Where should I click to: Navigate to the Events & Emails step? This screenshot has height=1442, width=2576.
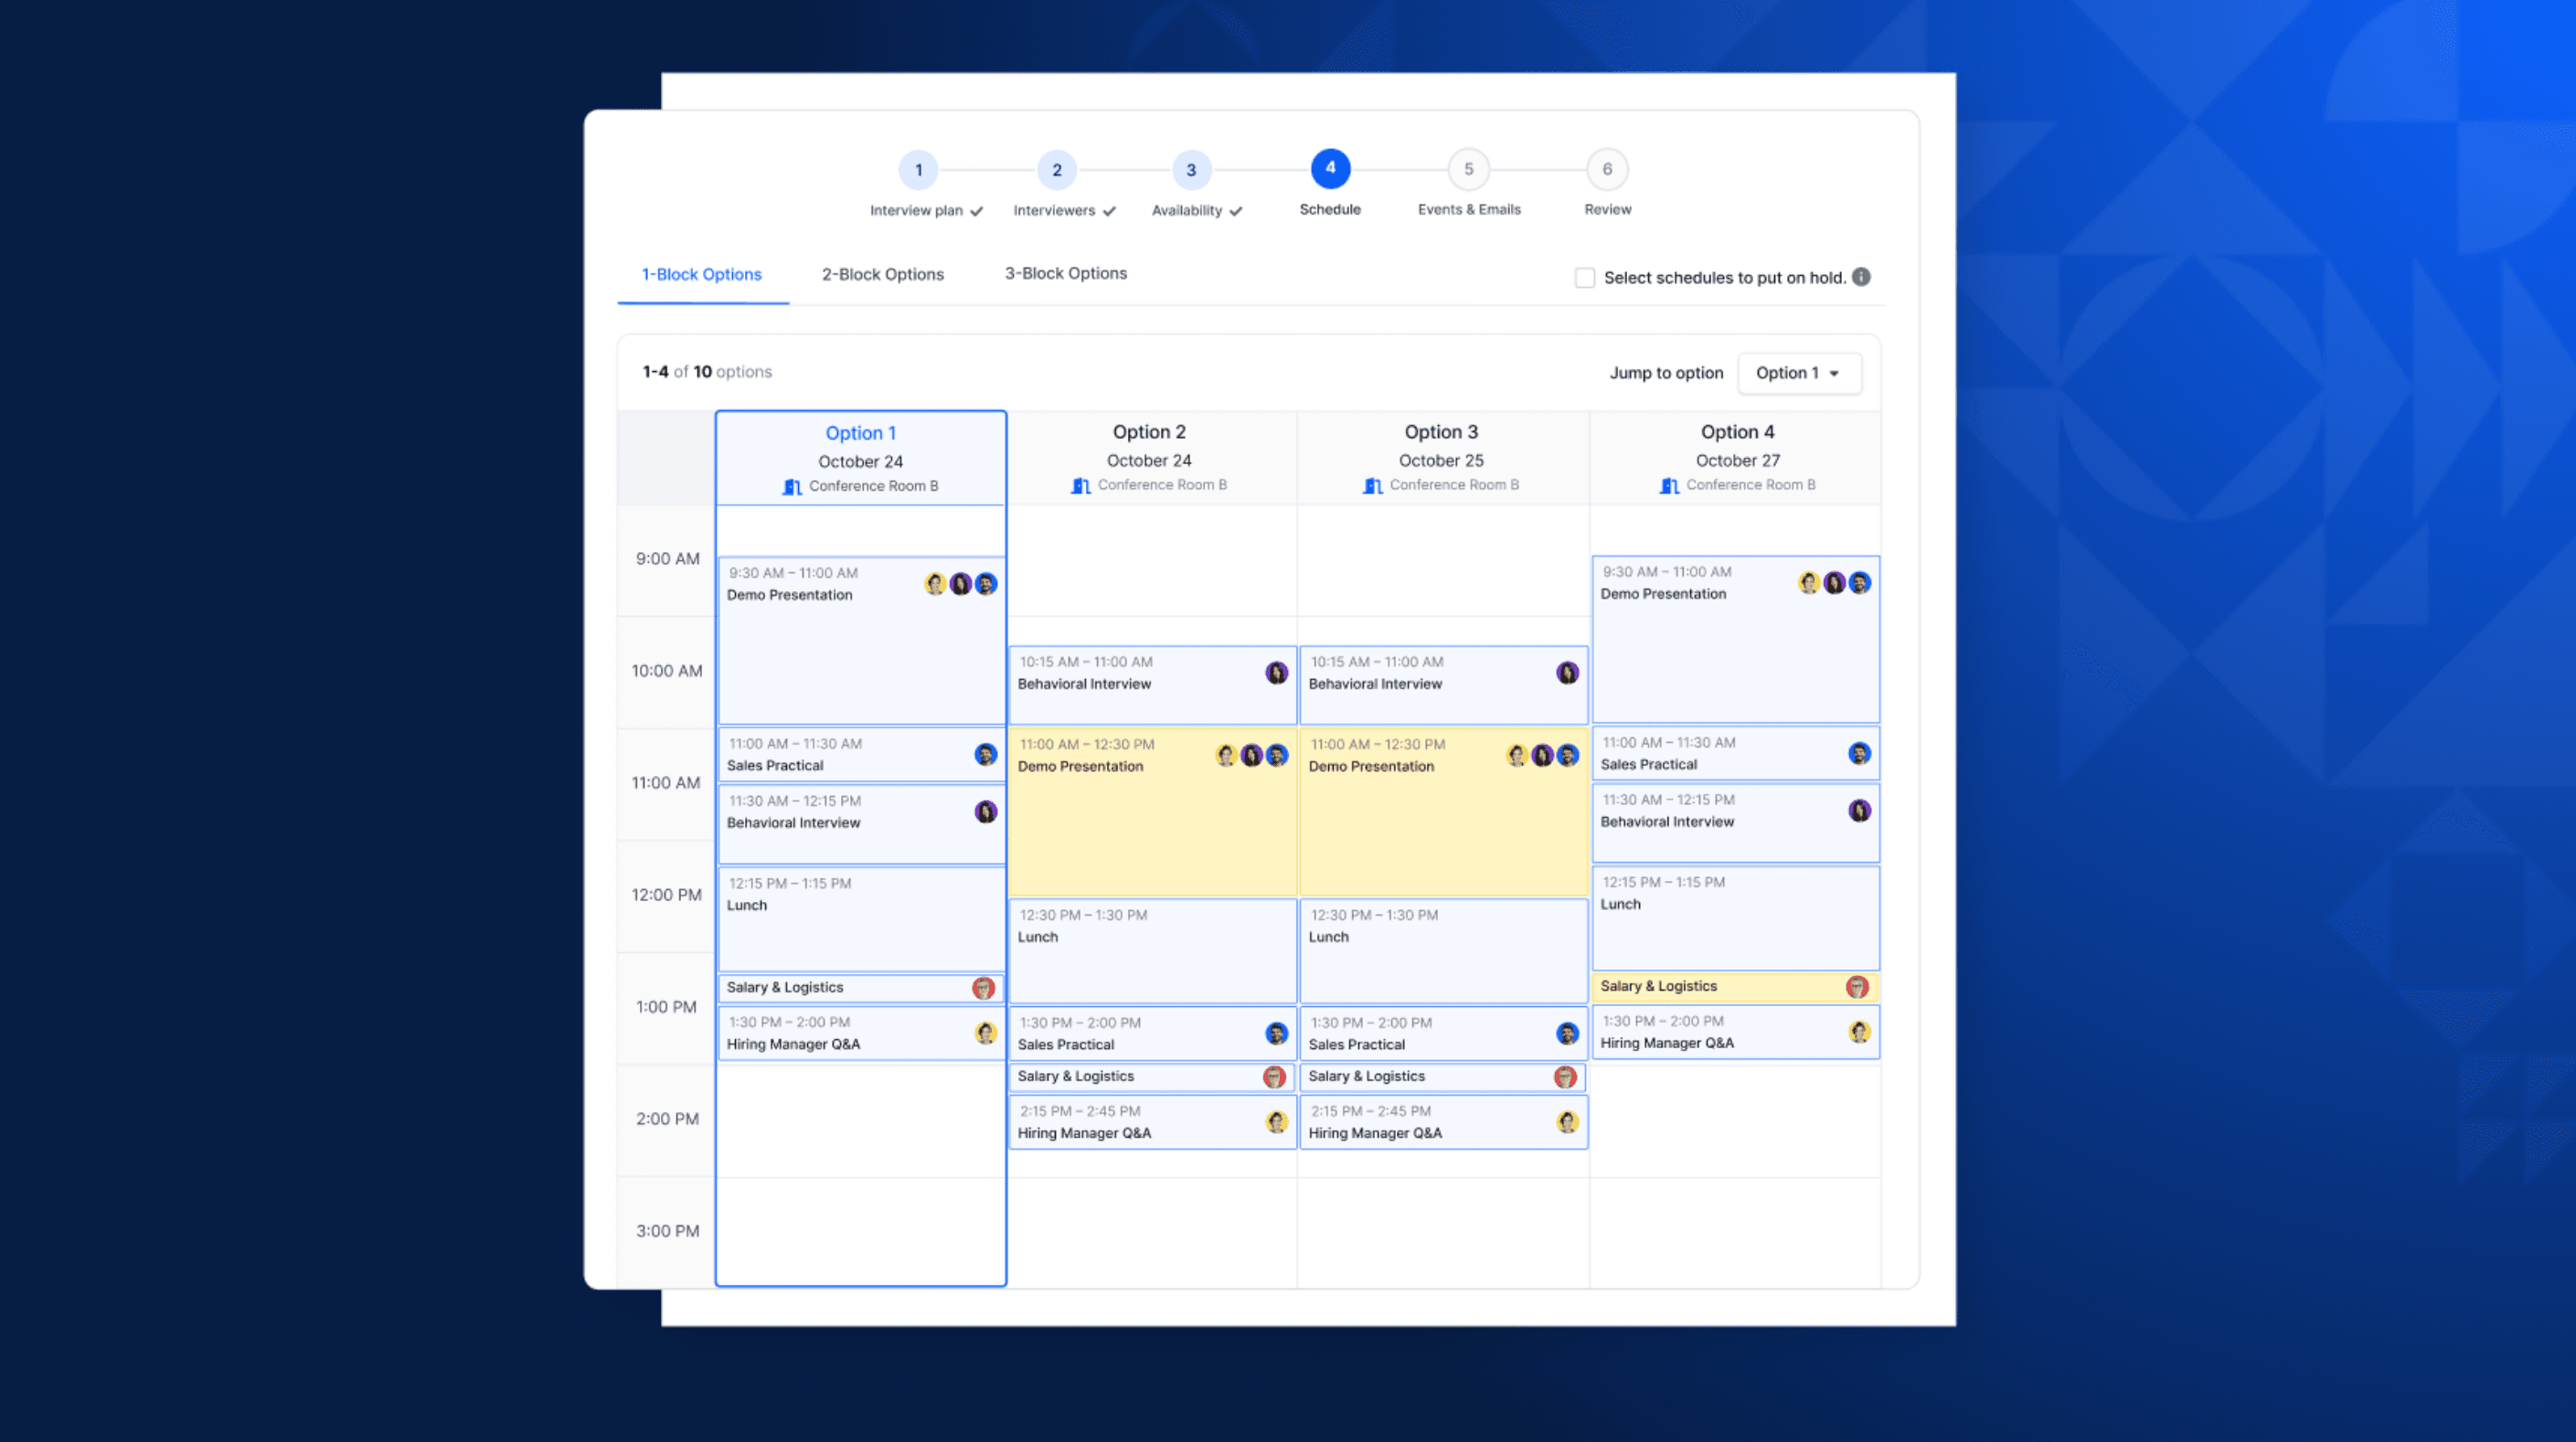[x=1468, y=169]
